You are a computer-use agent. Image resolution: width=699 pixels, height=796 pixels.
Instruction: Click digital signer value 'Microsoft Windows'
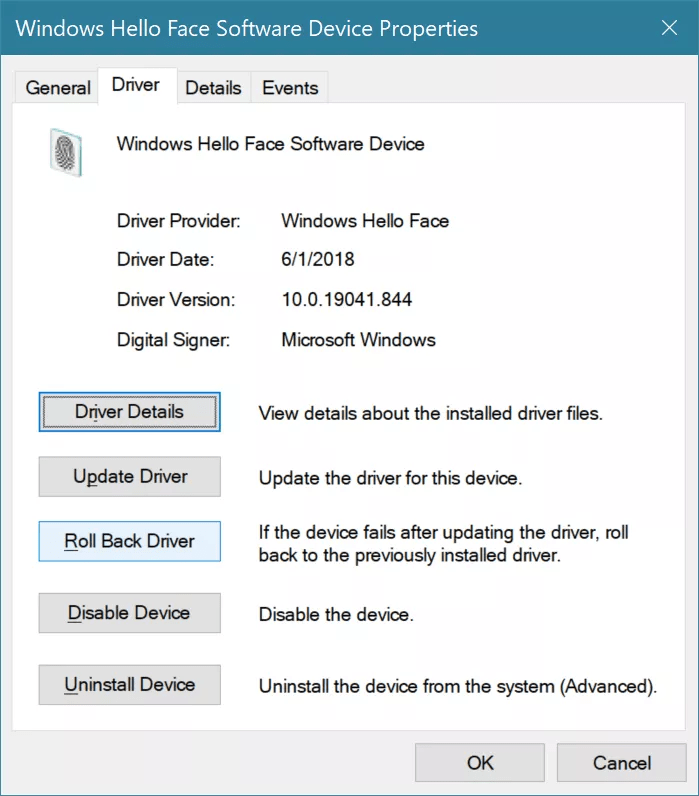(358, 340)
